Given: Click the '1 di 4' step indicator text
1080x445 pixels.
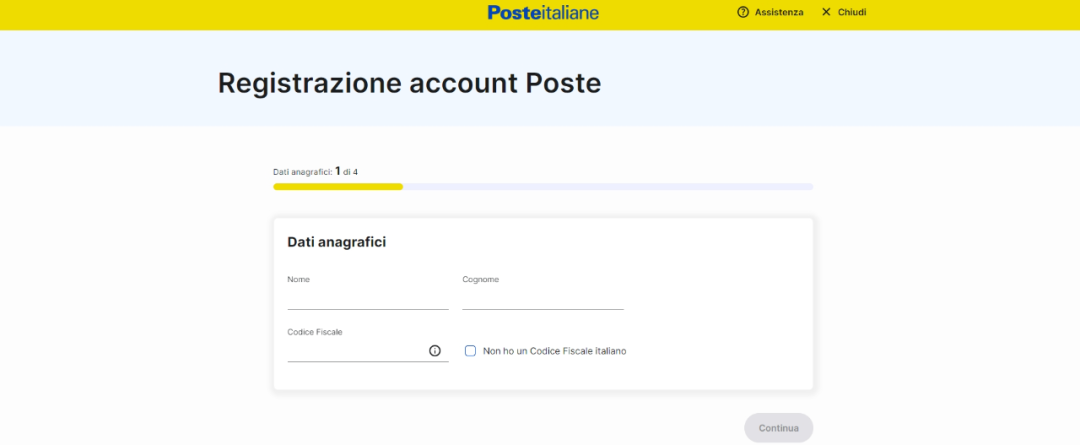Looking at the screenshot, I should [x=346, y=172].
